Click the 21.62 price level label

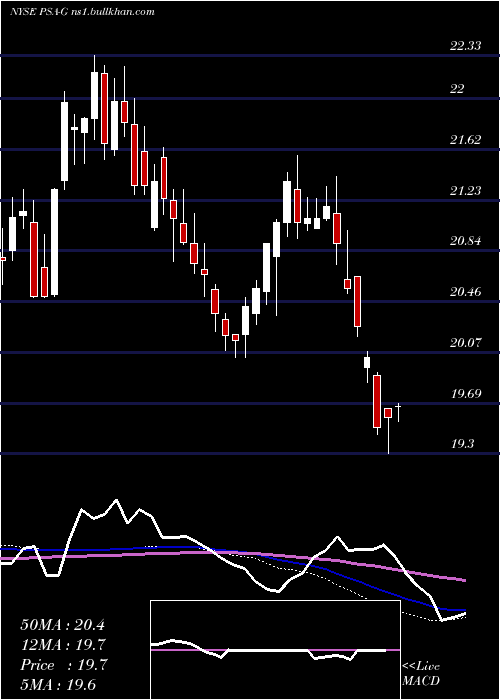coord(466,140)
